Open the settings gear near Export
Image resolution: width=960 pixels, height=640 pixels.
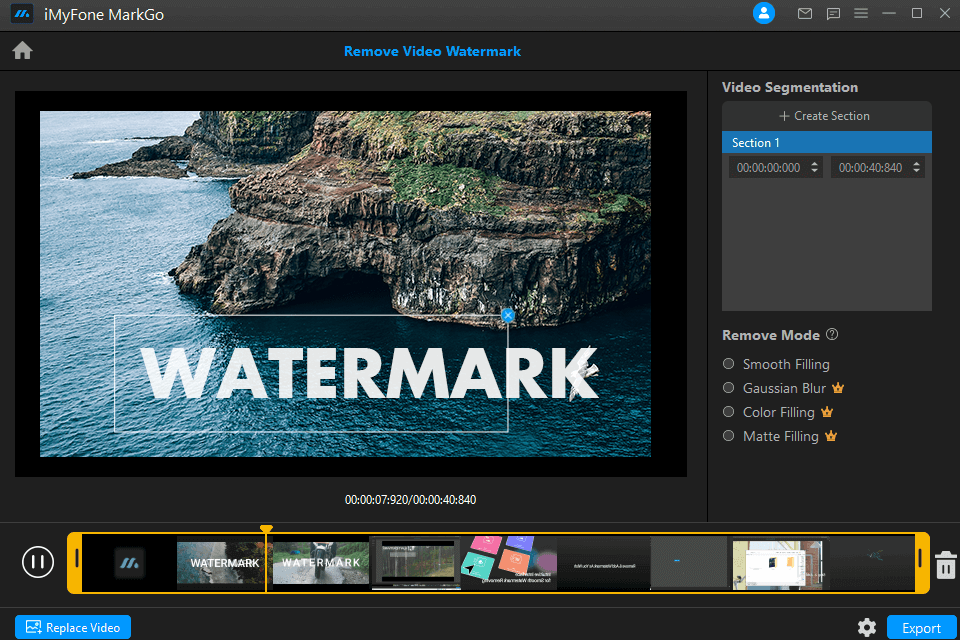click(x=867, y=627)
